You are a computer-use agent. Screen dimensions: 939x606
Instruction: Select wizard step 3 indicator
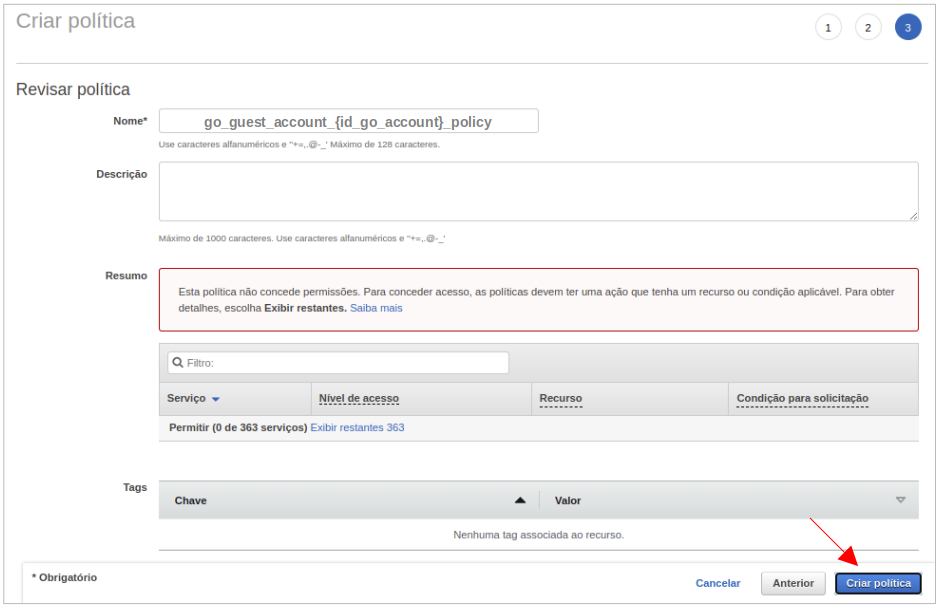pos(908,28)
